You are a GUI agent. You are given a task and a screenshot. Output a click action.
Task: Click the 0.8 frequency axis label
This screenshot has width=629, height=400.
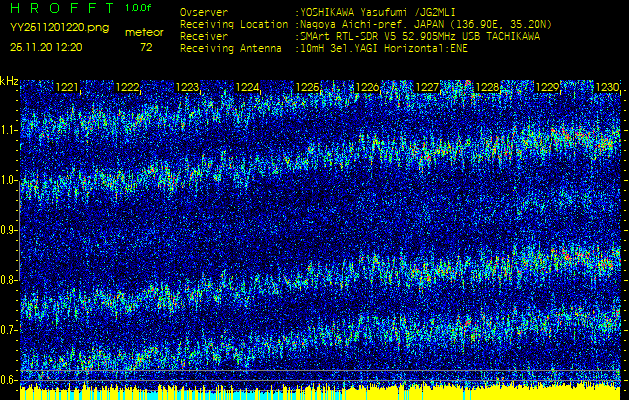[x=9, y=280]
